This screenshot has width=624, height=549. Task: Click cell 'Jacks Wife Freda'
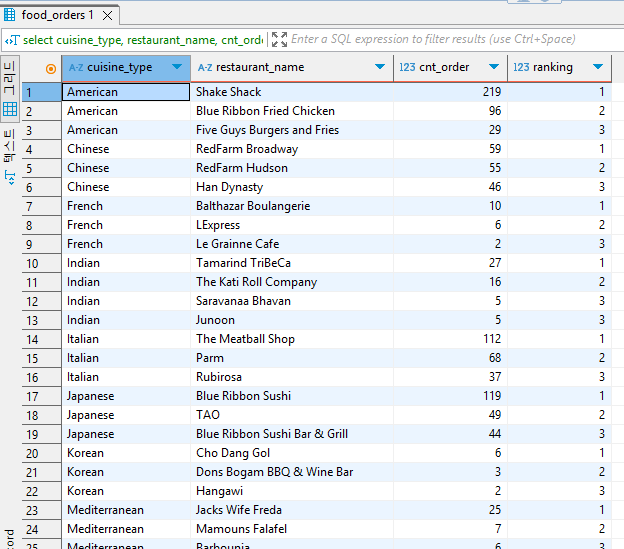tap(292, 510)
